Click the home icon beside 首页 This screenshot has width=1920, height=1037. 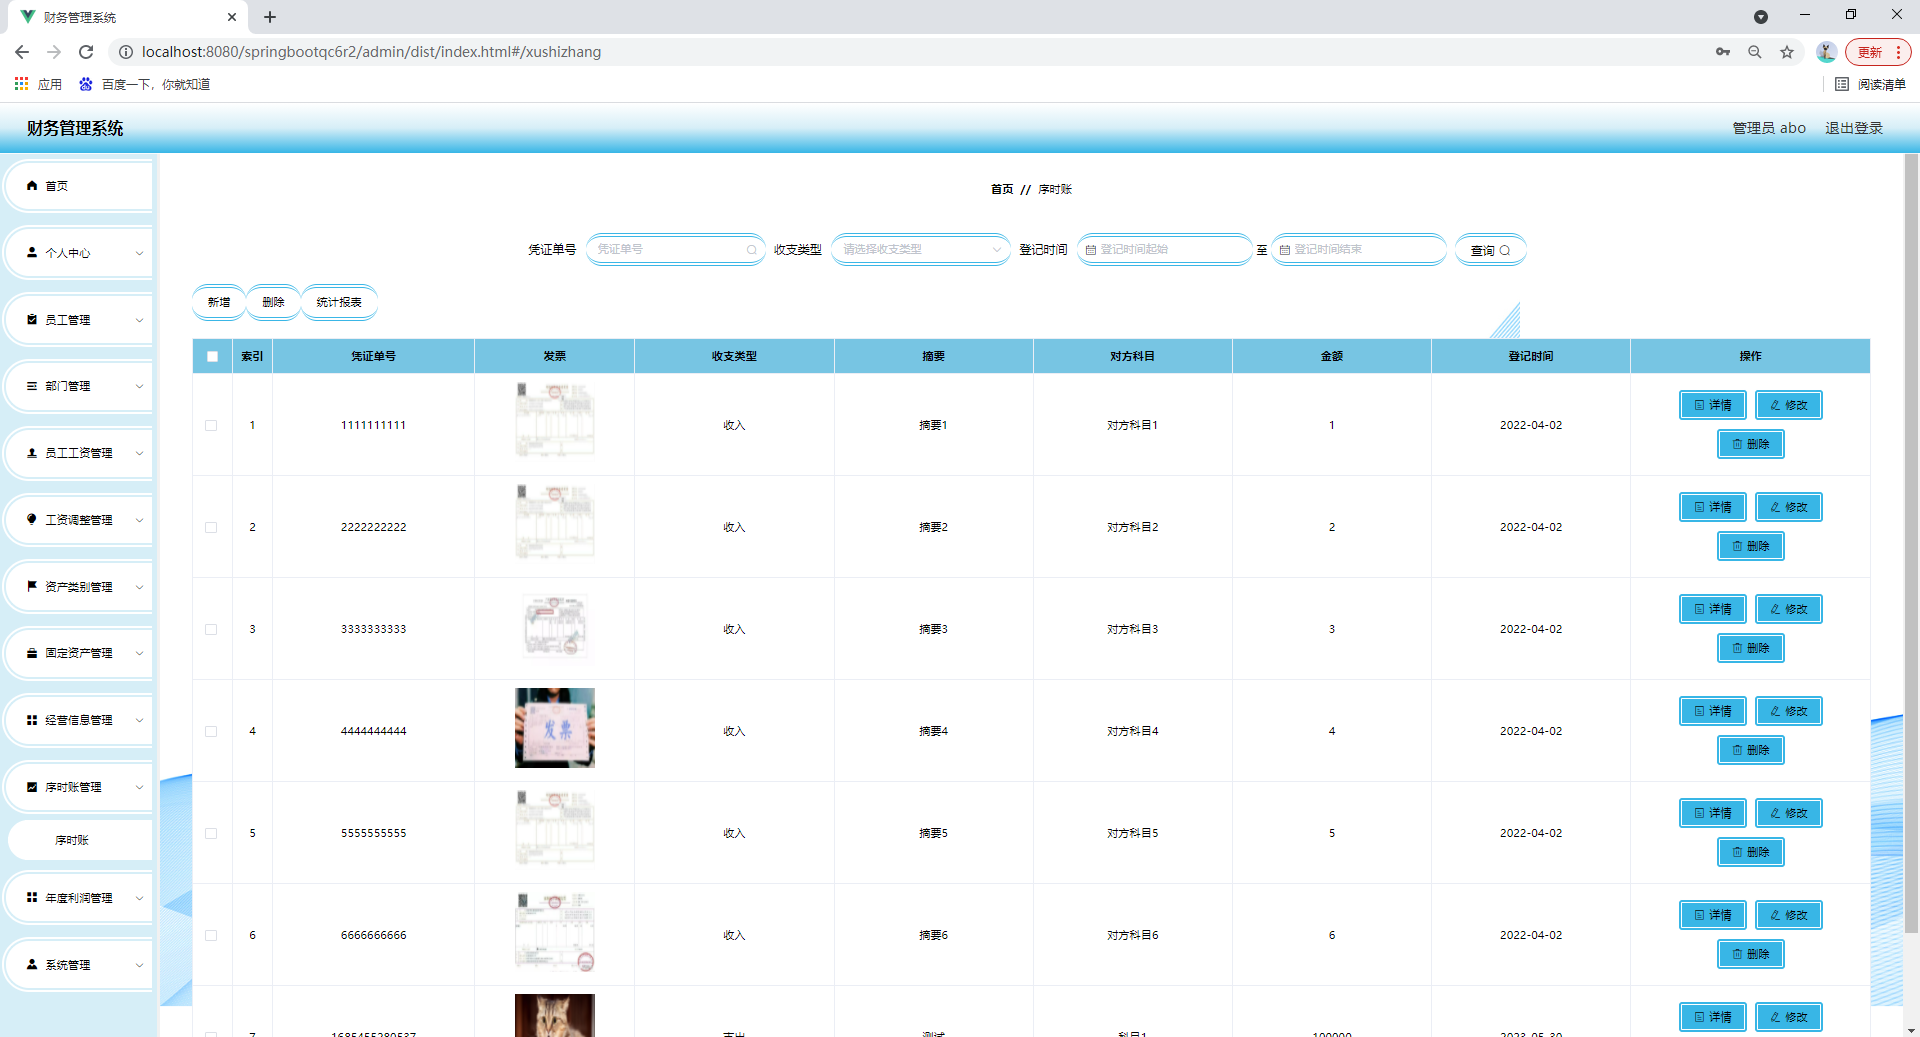coord(32,186)
